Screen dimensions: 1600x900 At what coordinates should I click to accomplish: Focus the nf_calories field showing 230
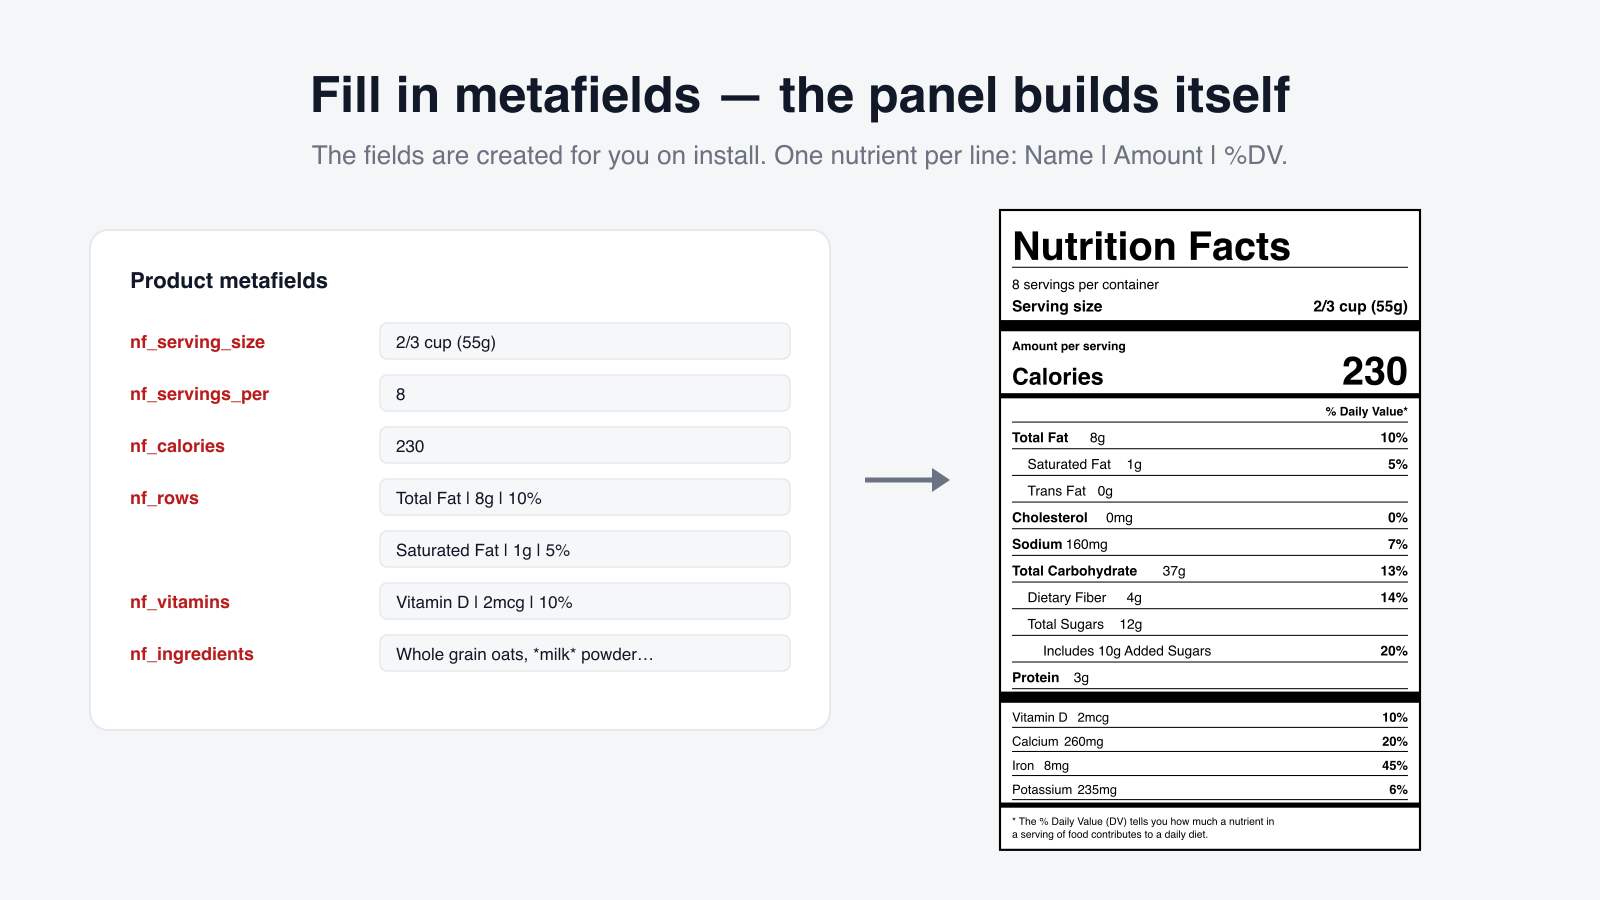pos(585,445)
